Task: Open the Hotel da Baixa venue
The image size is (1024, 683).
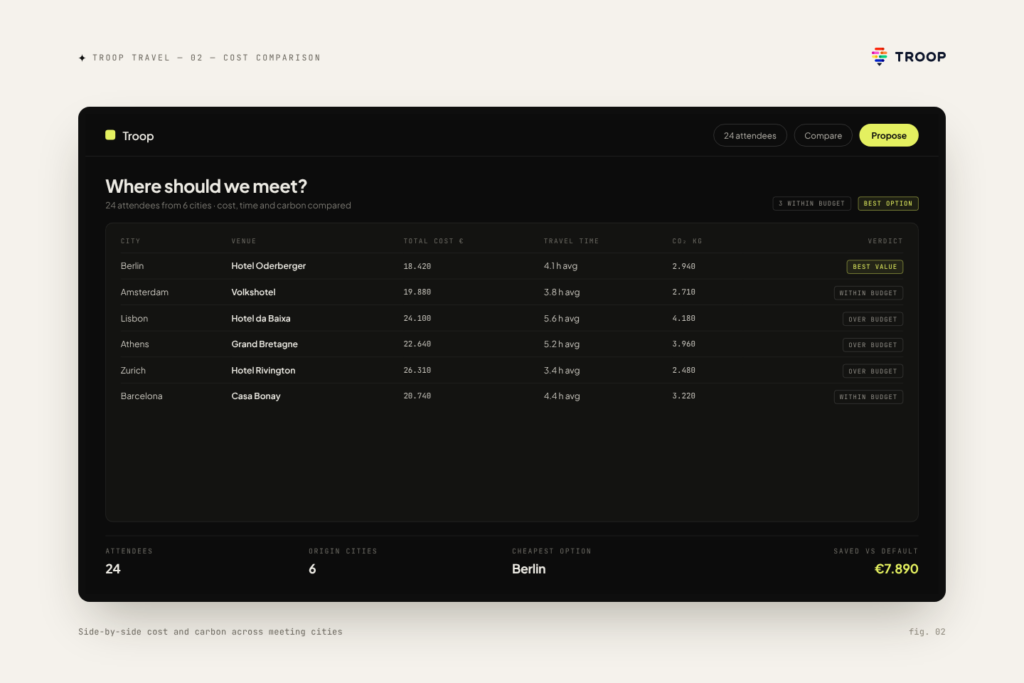Action: tap(261, 319)
